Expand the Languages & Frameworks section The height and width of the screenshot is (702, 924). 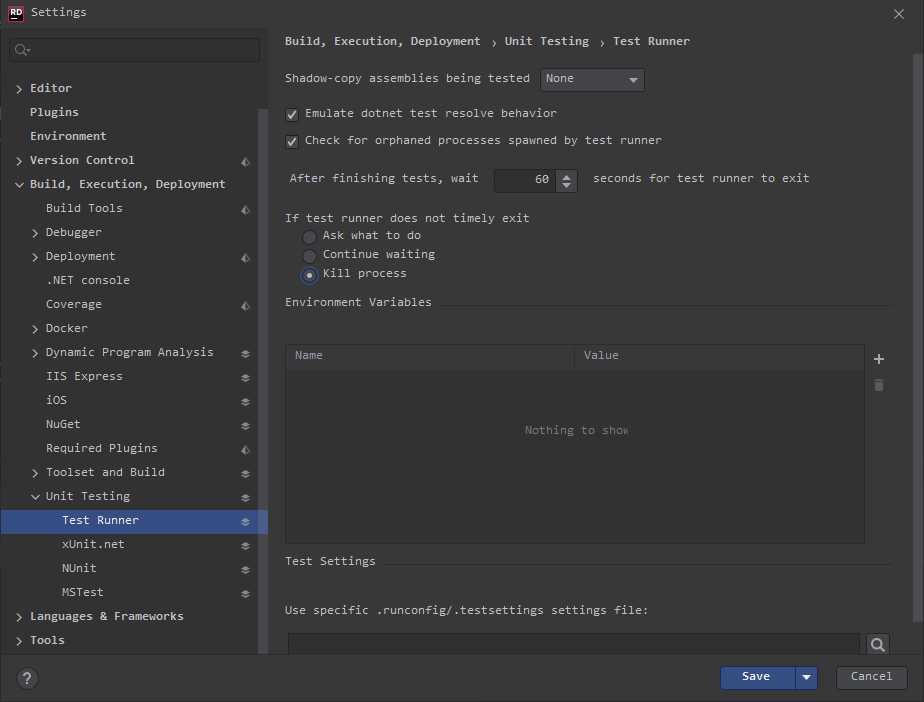coord(19,617)
